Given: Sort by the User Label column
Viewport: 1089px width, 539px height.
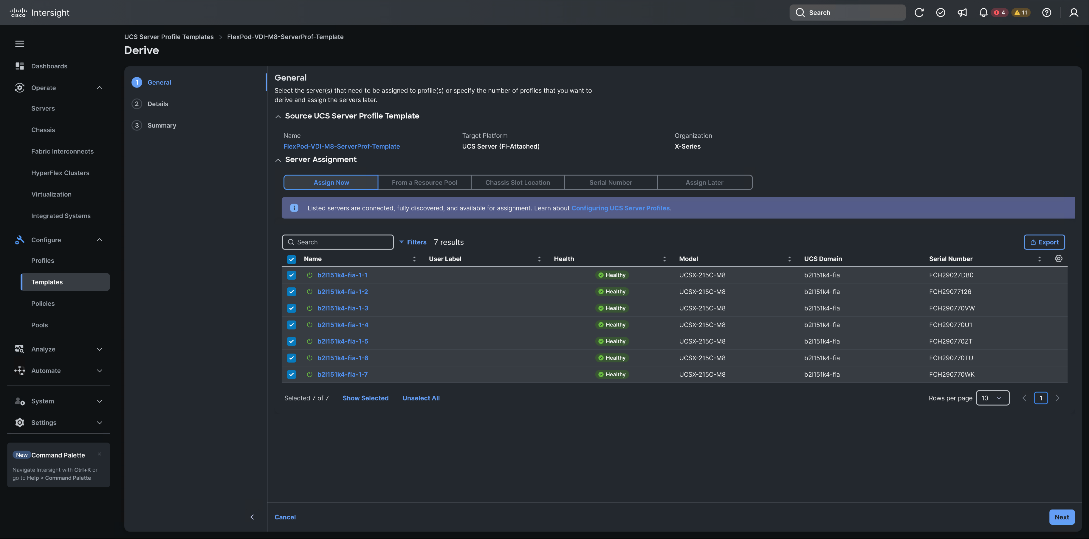Looking at the screenshot, I should click(x=540, y=259).
